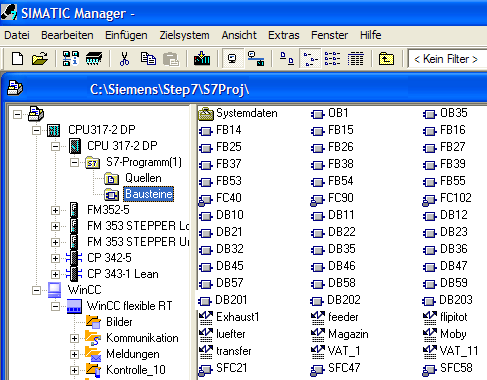487x380 pixels.
Task: Select the Exhaust1 variable table icon
Action: 206,318
